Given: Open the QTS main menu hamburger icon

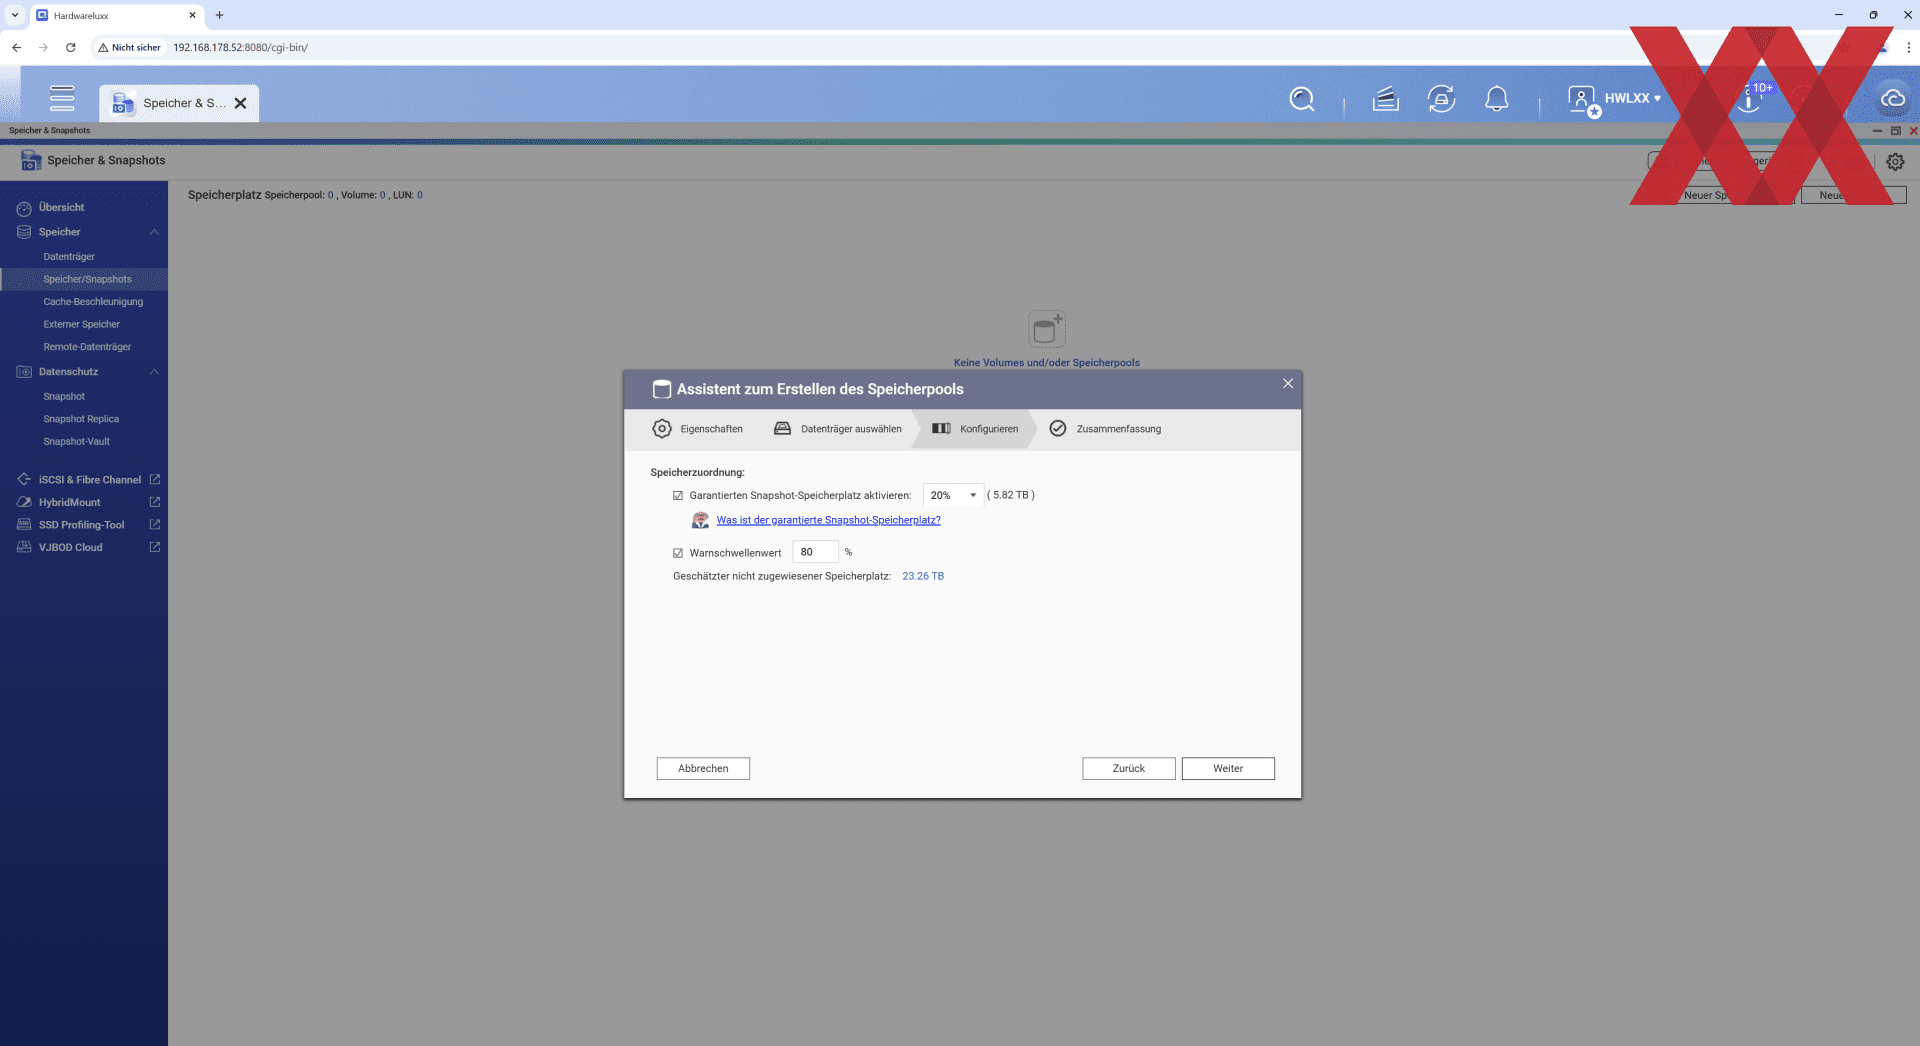Looking at the screenshot, I should click(x=62, y=98).
